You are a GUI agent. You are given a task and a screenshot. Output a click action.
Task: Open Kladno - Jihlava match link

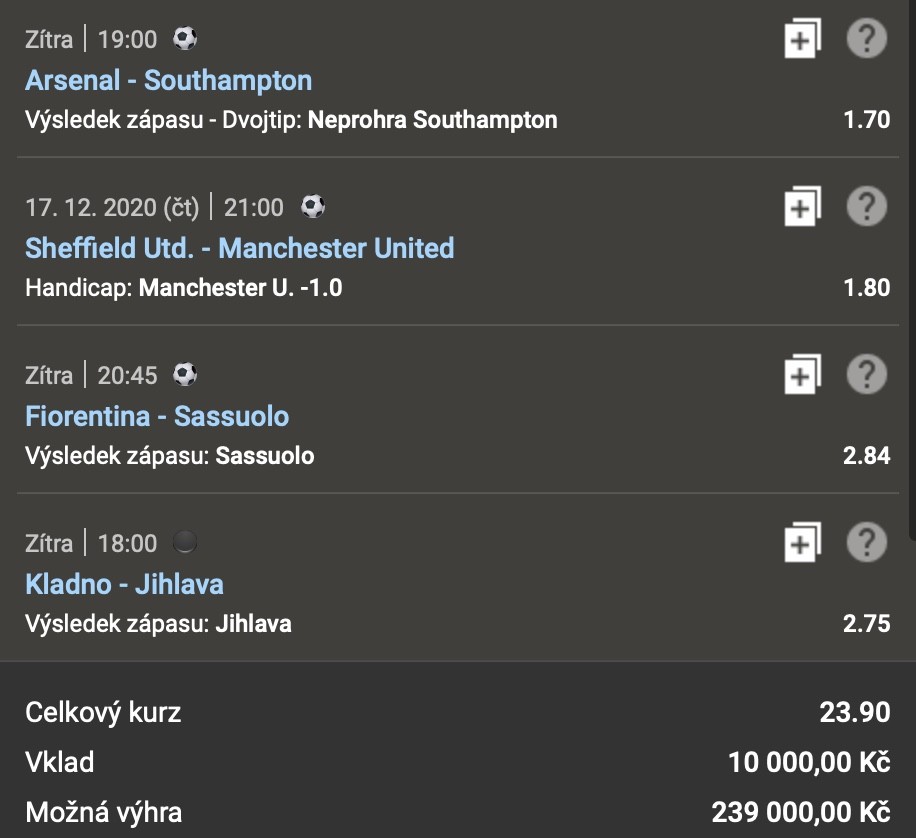(124, 584)
